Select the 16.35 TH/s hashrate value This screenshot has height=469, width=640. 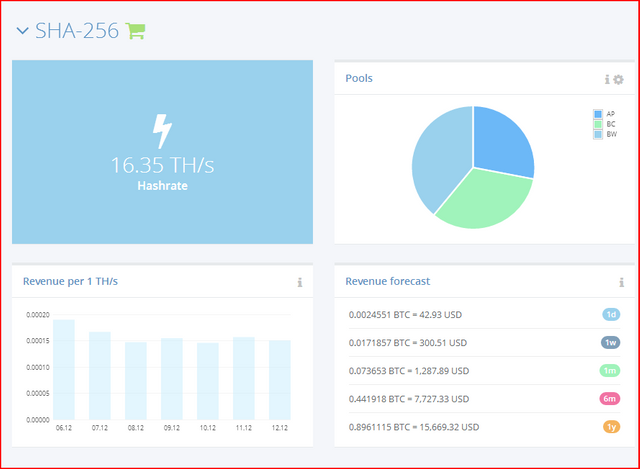click(162, 165)
